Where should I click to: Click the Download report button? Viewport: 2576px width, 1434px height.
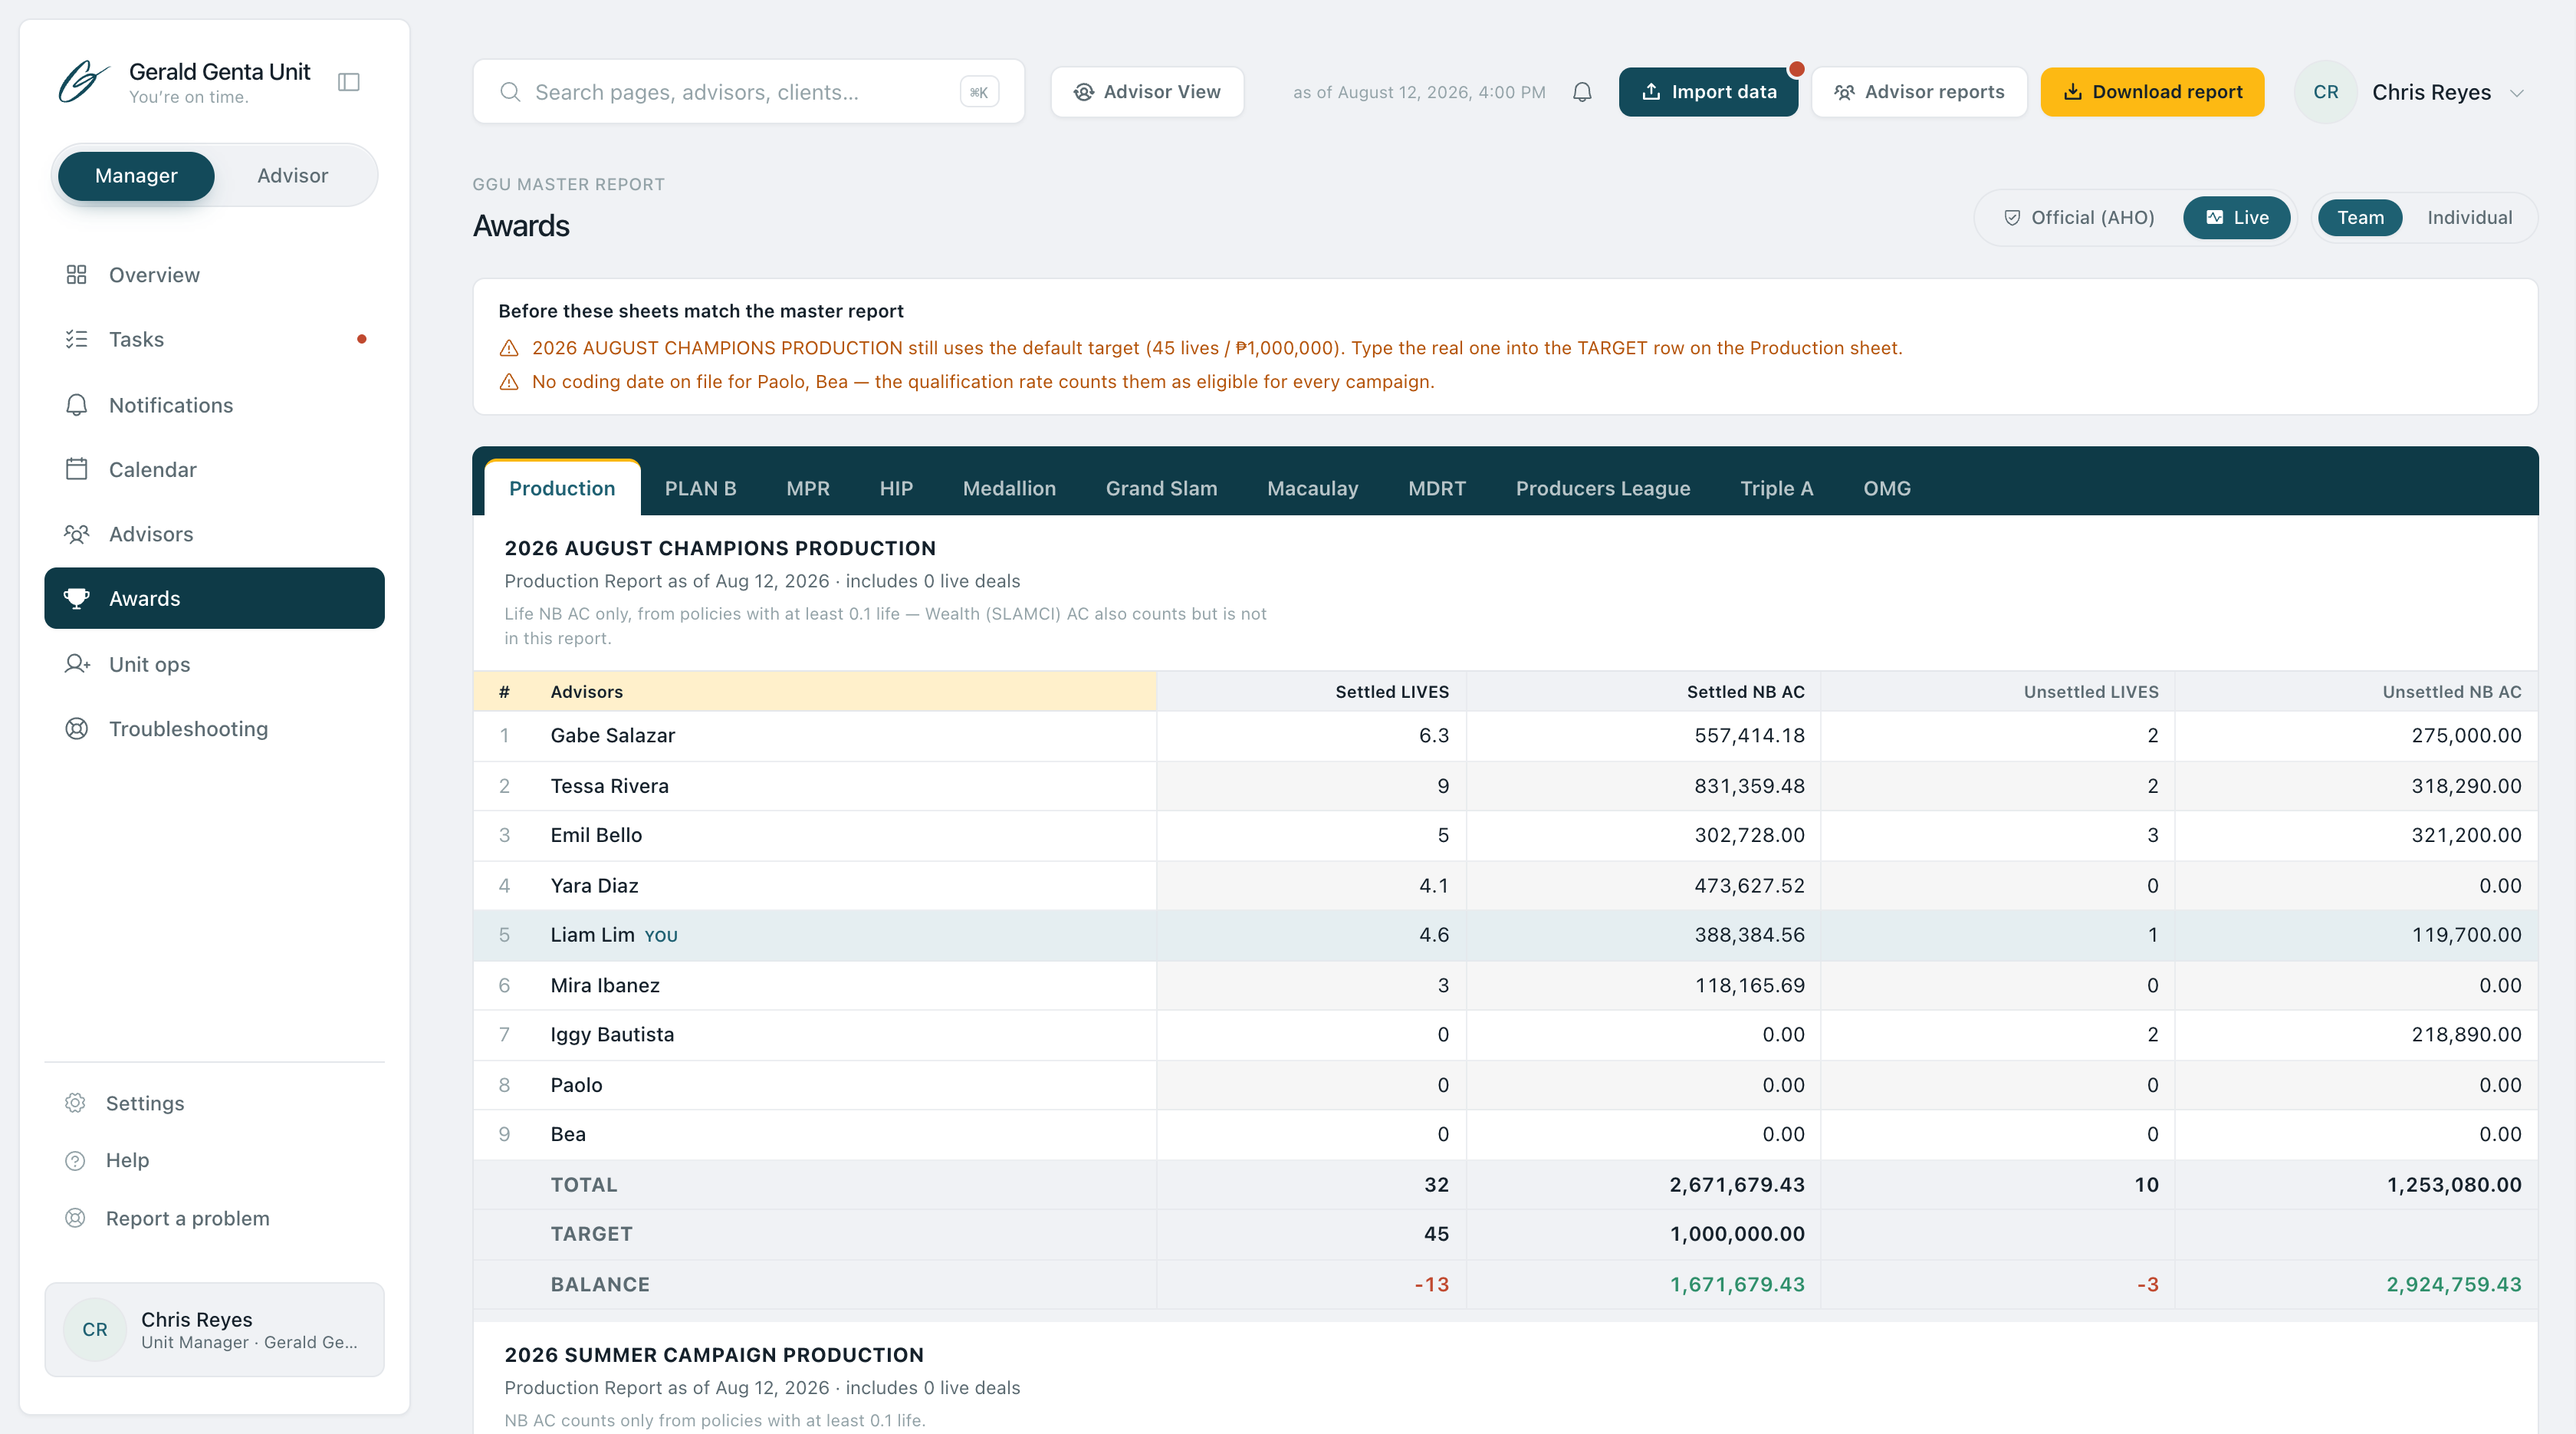2152,92
